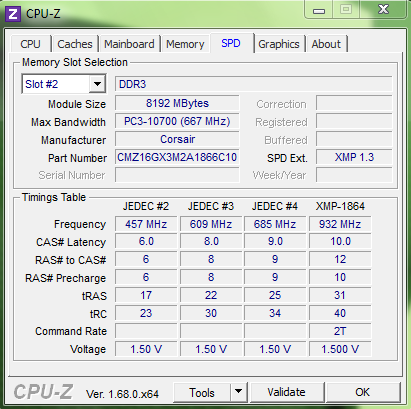The height and width of the screenshot is (409, 411).
Task: Click the tRC value 23
Action: pyautogui.click(x=146, y=313)
